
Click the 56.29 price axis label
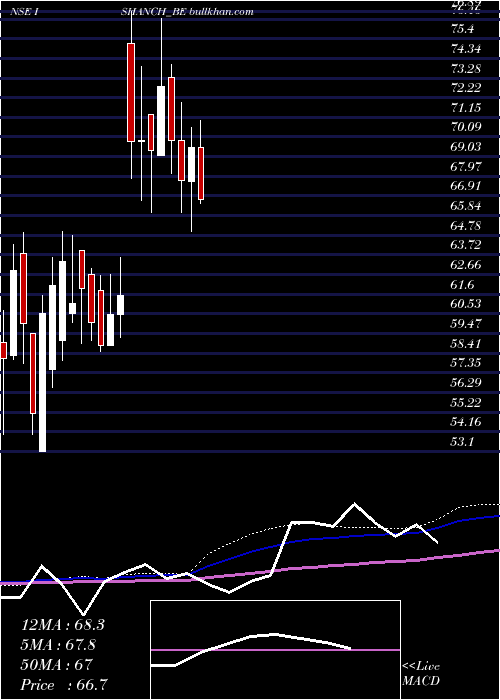466,383
